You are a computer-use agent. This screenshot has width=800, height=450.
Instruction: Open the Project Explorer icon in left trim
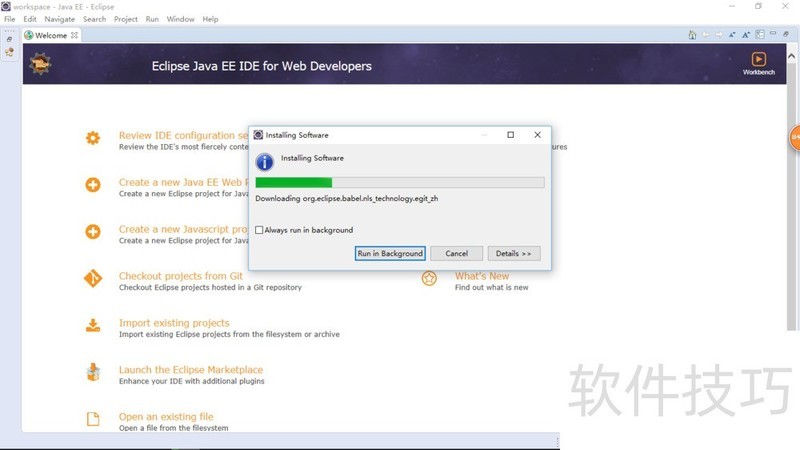(9, 52)
